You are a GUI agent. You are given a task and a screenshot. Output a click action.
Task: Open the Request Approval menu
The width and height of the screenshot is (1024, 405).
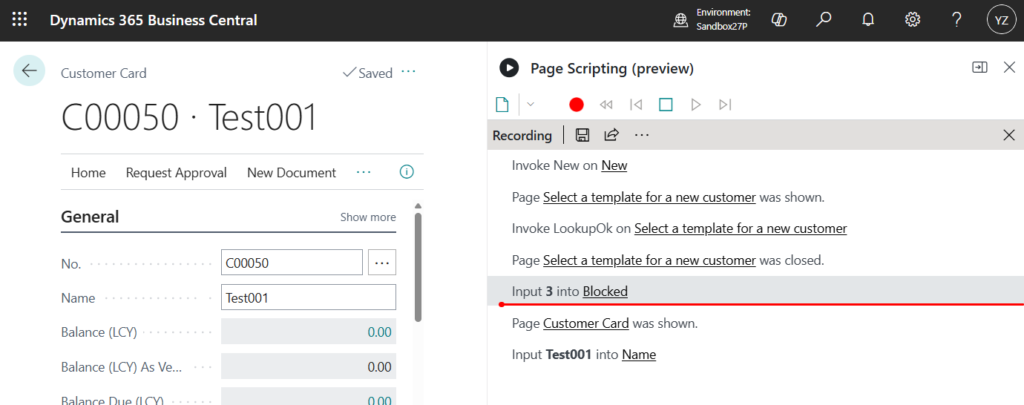pyautogui.click(x=176, y=173)
